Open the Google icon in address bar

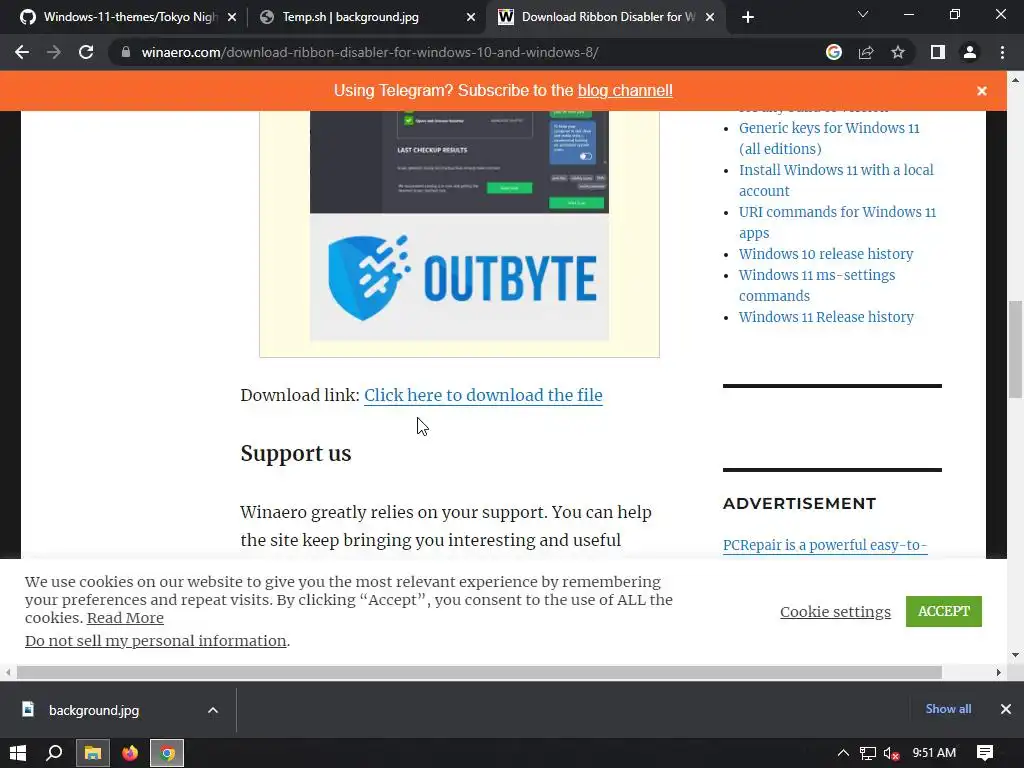pos(834,52)
